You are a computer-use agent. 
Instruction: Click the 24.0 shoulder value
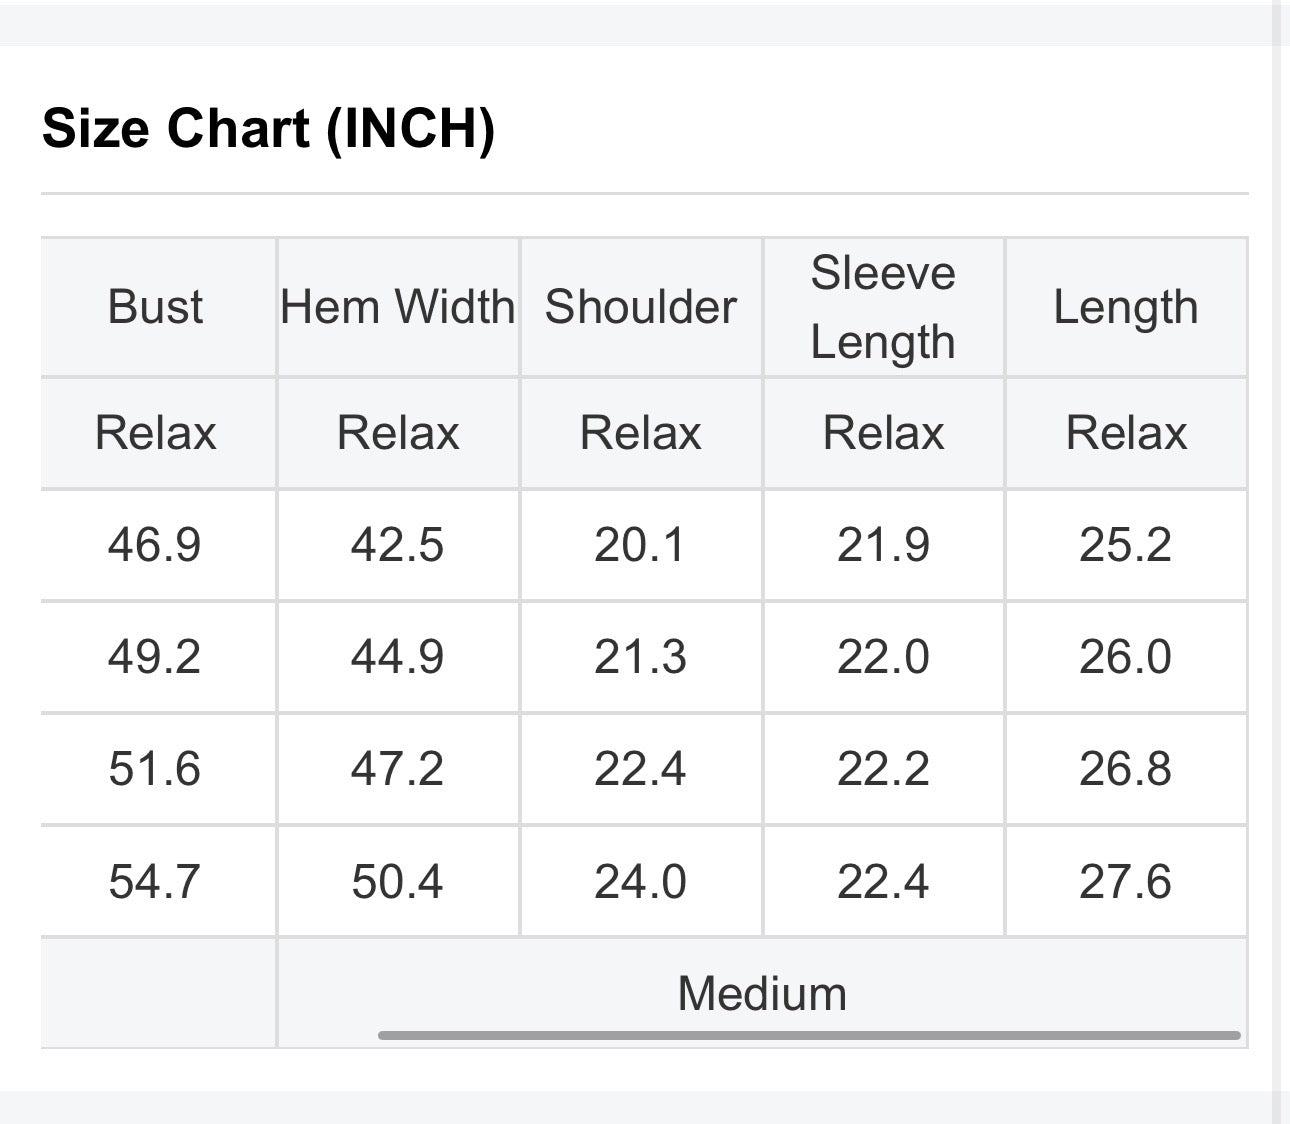click(640, 882)
